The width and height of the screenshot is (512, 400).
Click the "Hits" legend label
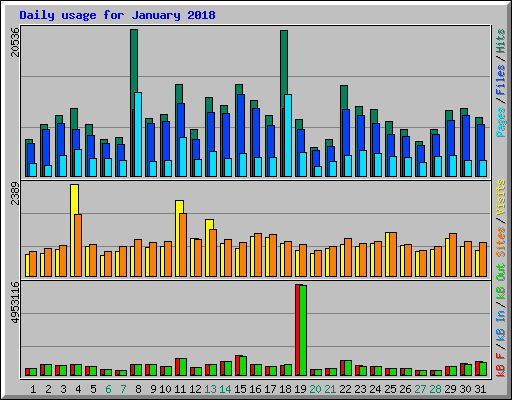[501, 41]
